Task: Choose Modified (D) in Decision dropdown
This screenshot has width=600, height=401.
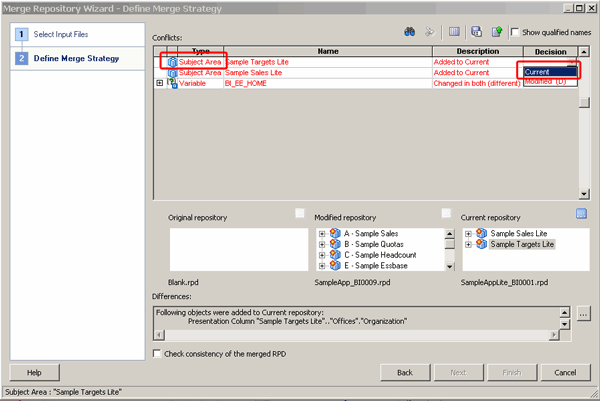Action: tap(550, 82)
